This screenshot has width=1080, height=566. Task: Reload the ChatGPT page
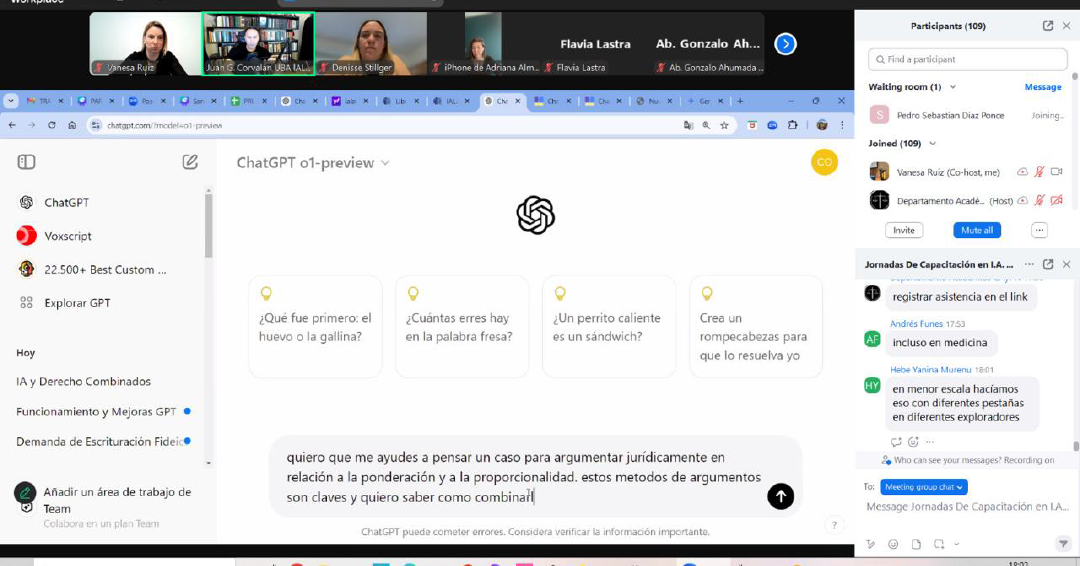52,125
